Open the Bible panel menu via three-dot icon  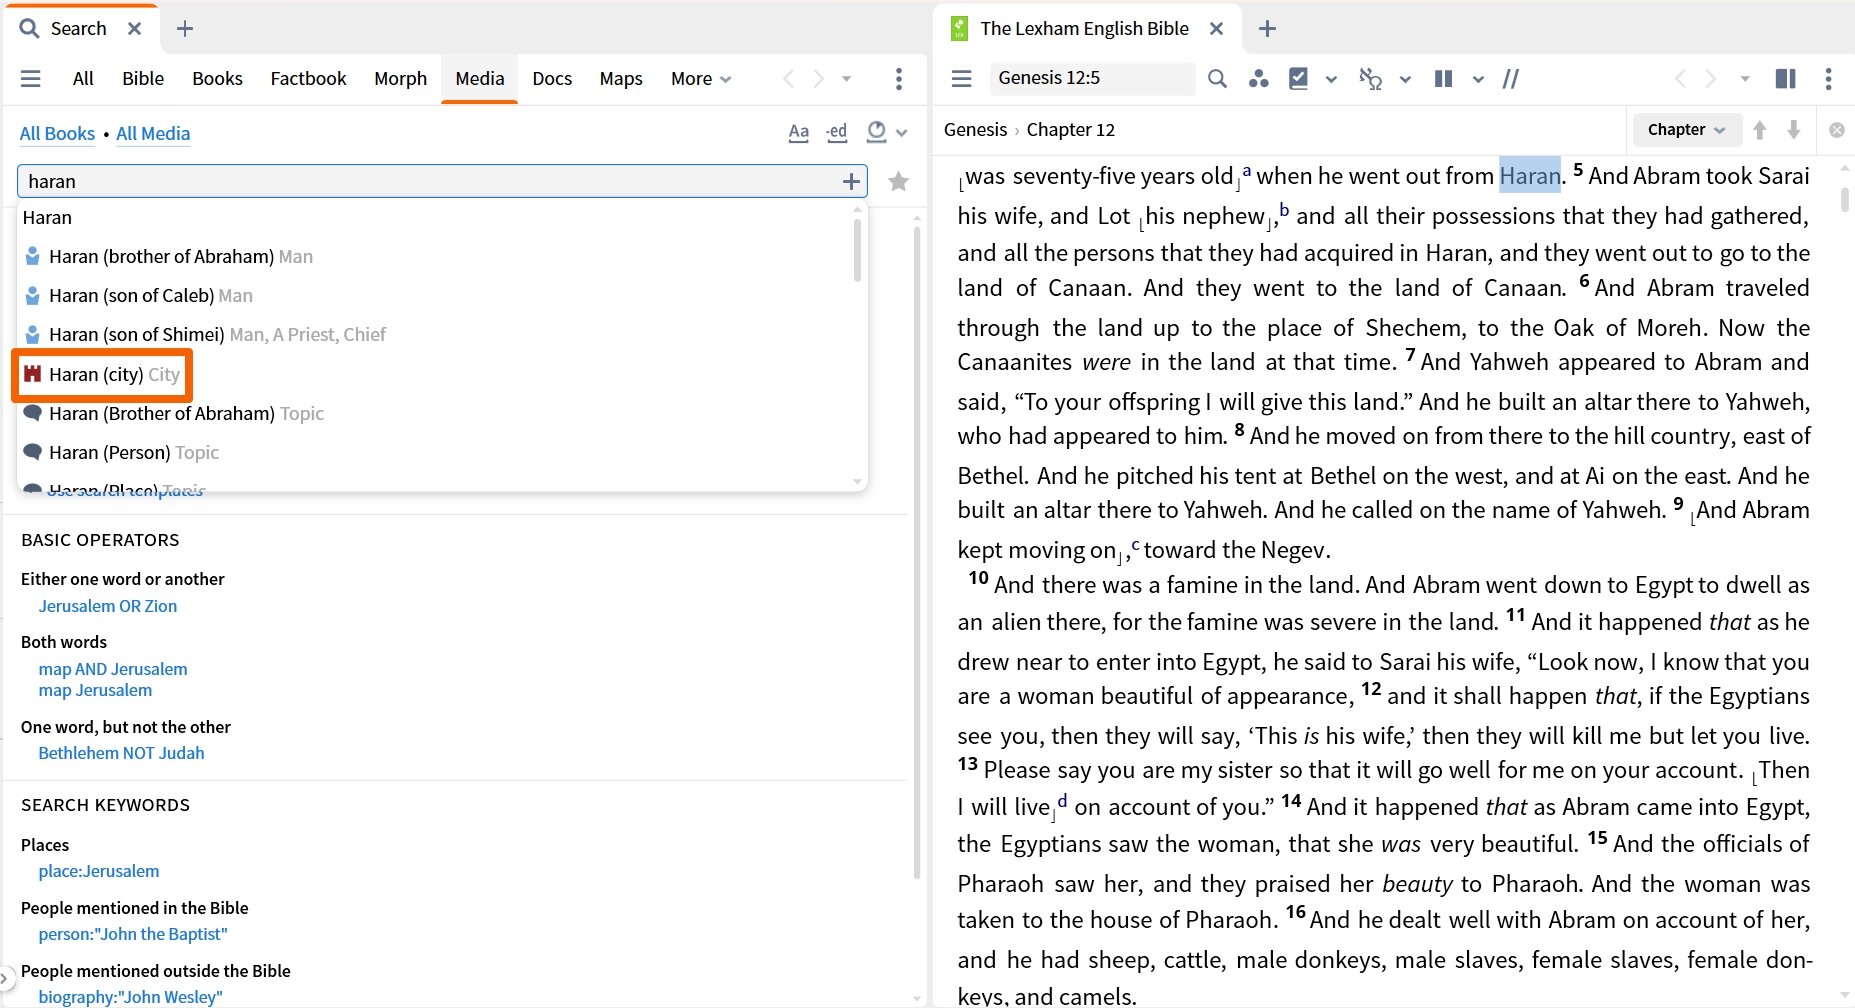click(x=1829, y=78)
